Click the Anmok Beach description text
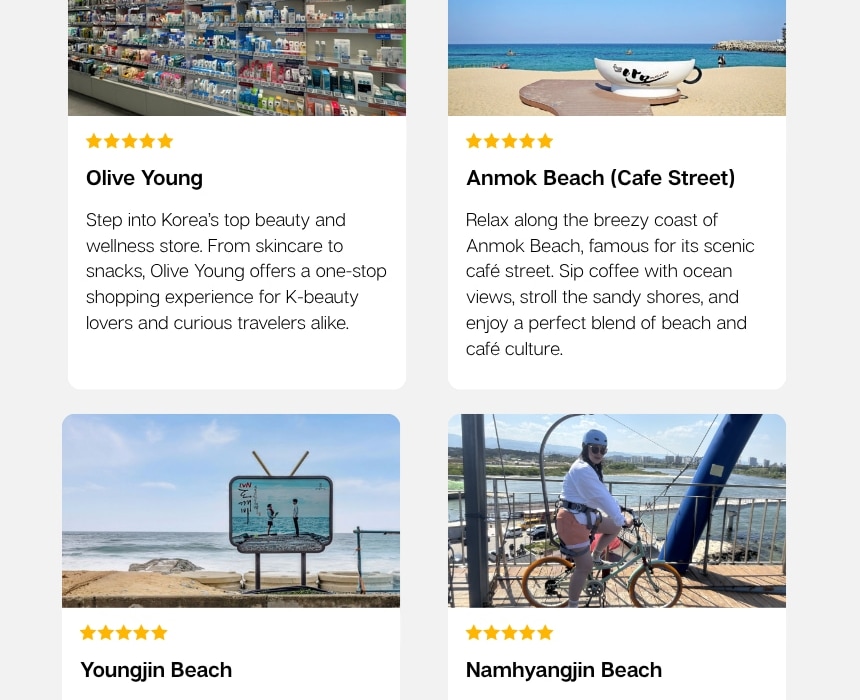Viewport: 860px width, 700px height. point(610,284)
